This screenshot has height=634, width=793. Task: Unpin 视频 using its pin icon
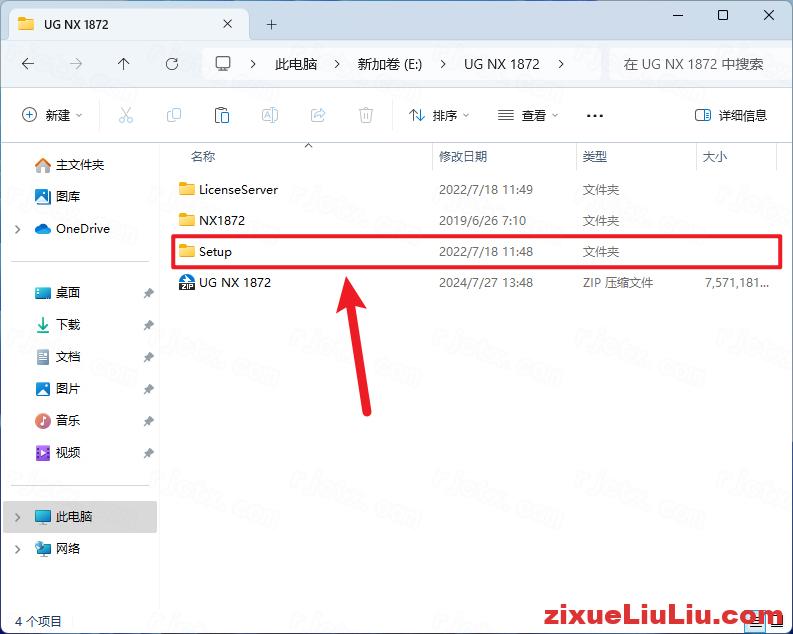(x=148, y=453)
